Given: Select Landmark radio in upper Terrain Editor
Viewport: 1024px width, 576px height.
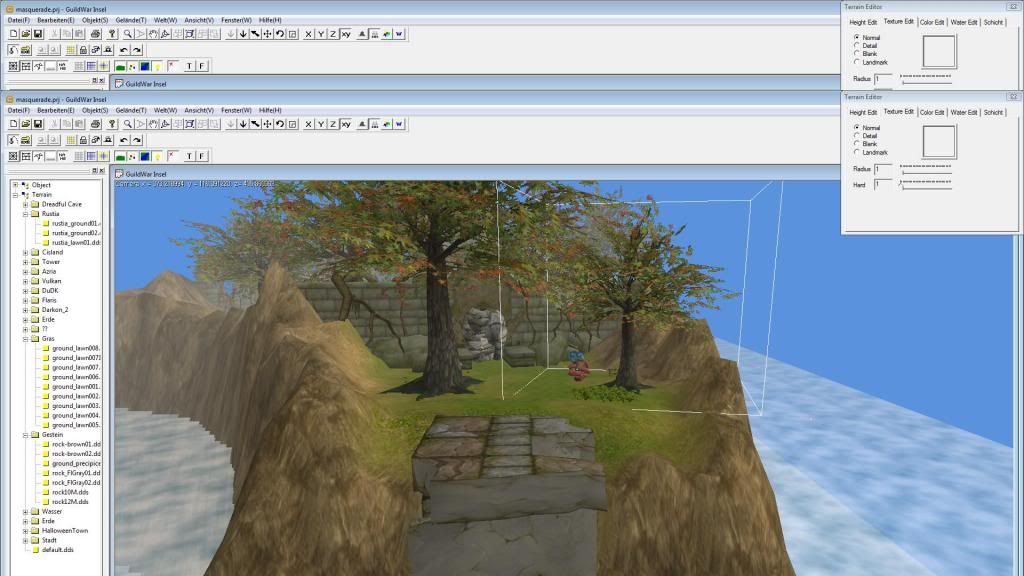Looking at the screenshot, I should [857, 62].
